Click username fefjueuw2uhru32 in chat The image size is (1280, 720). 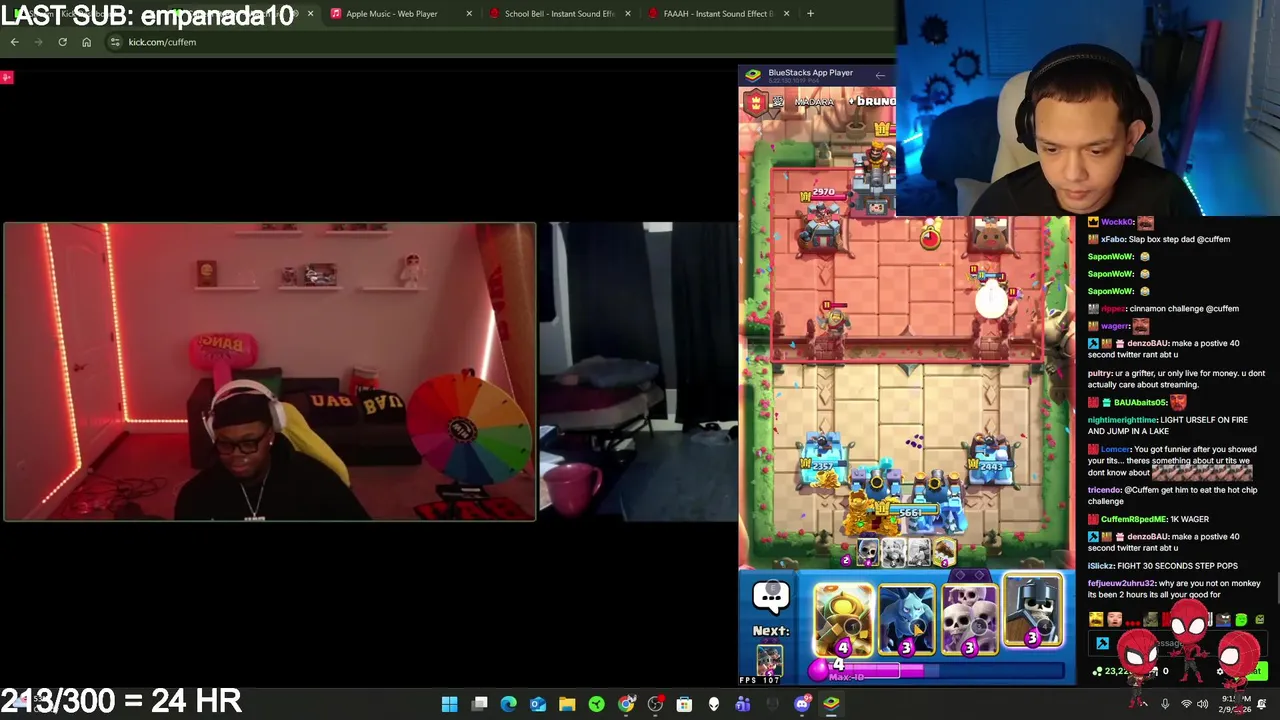[x=1121, y=583]
